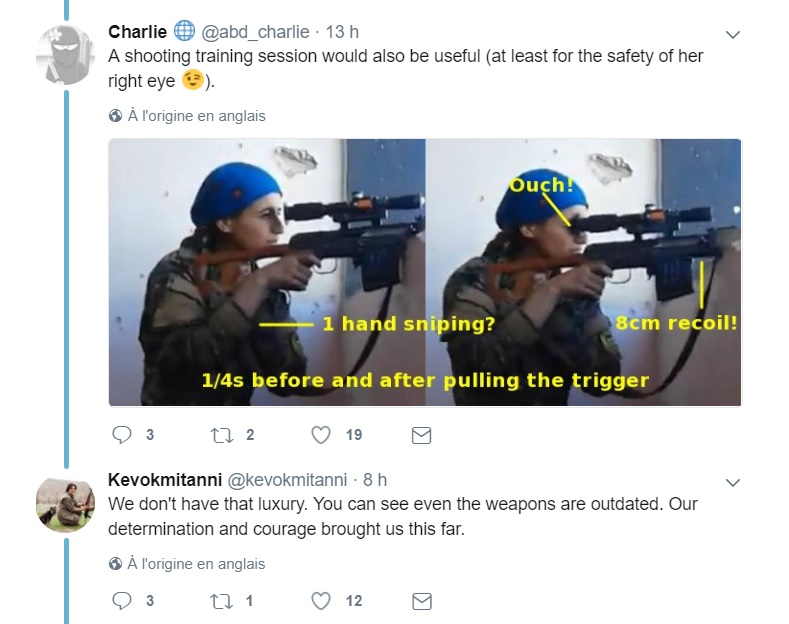Retweet Kevokmitanni's tweet

tap(221, 601)
